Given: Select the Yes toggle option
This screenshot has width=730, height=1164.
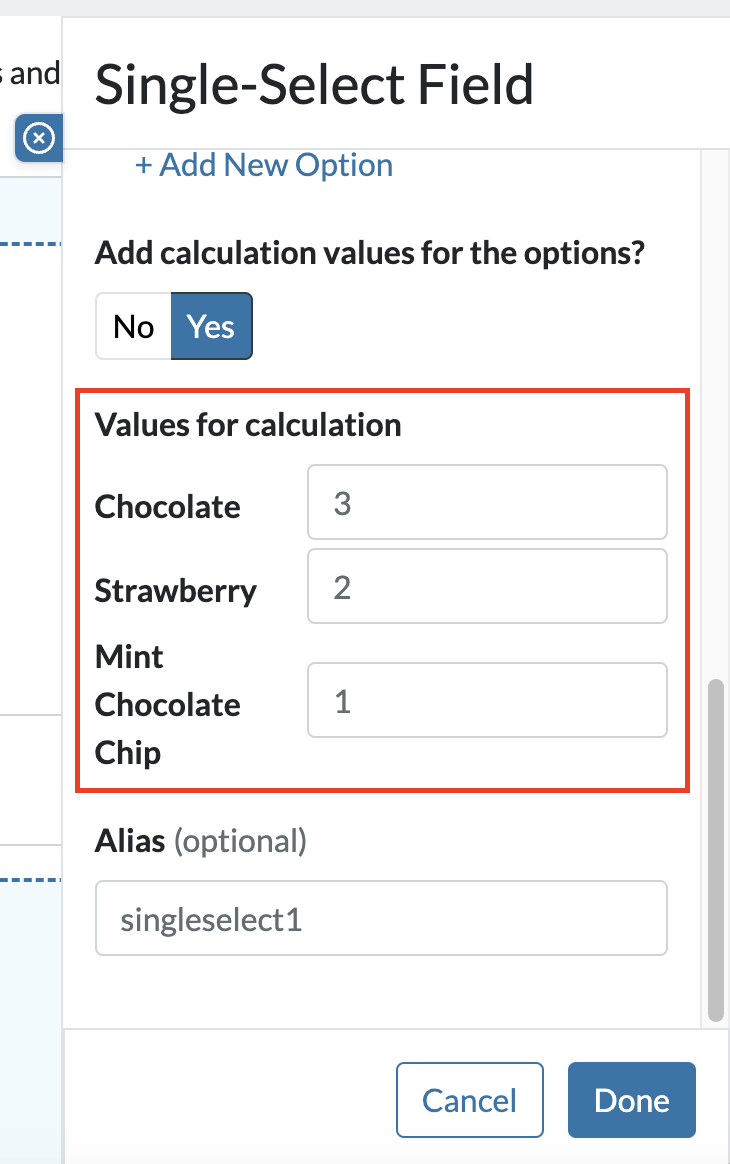Looking at the screenshot, I should coord(211,326).
